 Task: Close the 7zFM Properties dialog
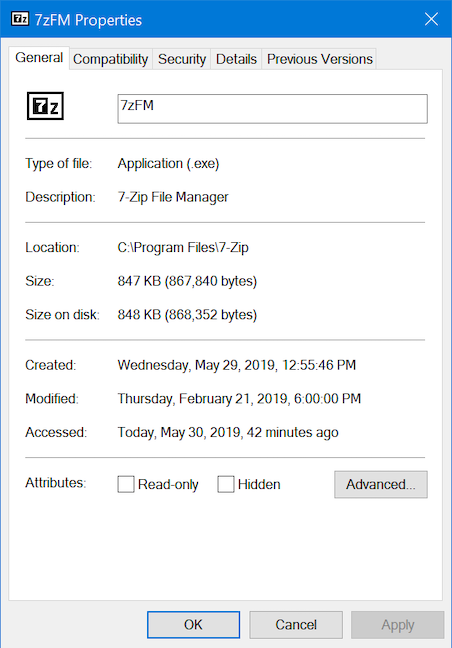[x=431, y=19]
